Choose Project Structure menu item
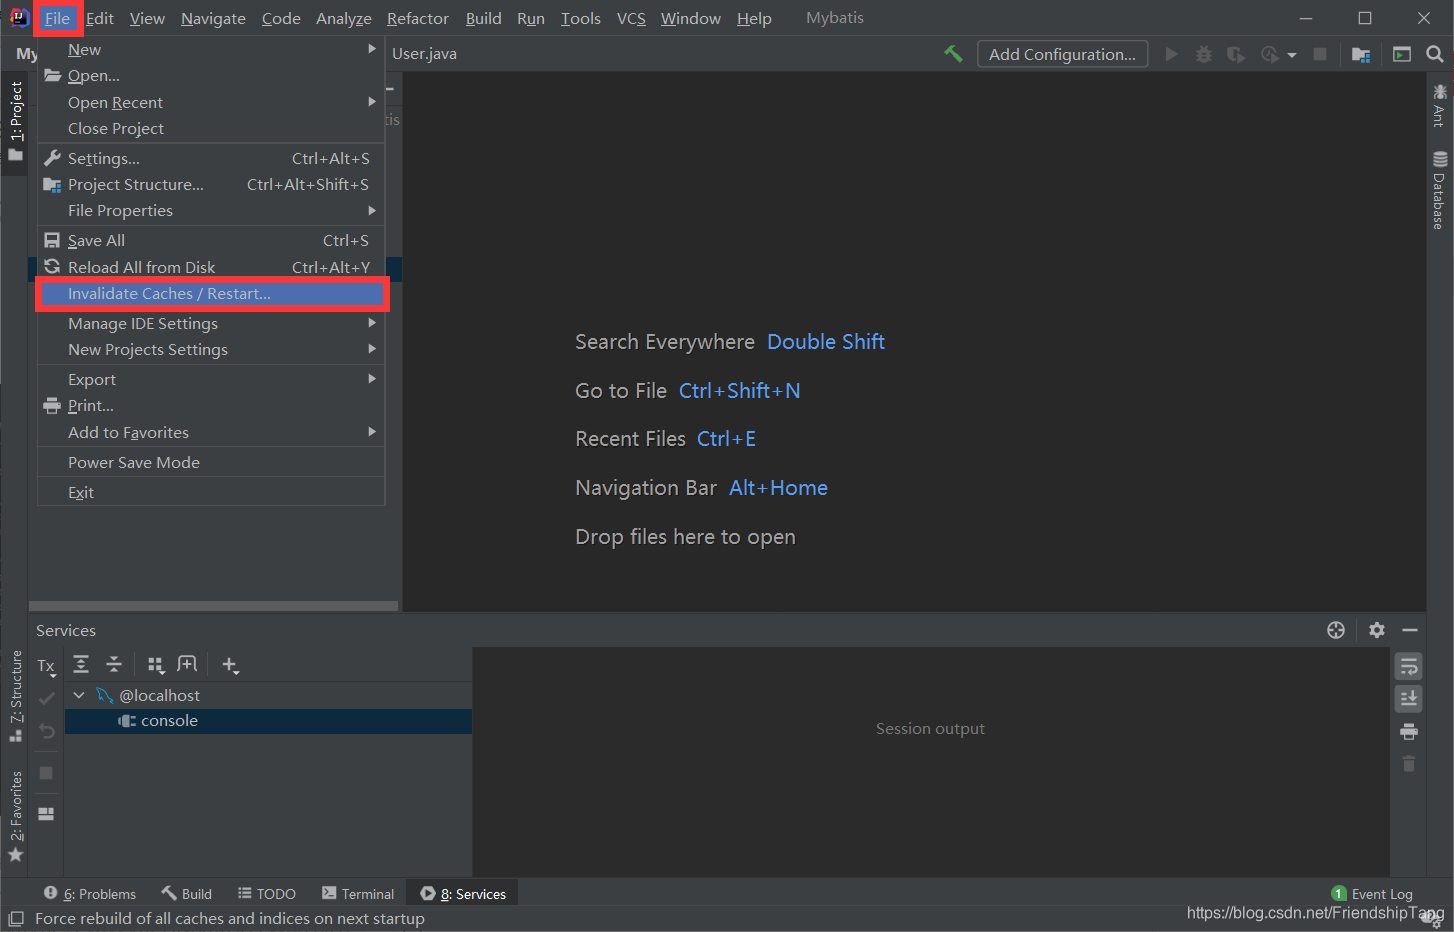This screenshot has height=932, width=1454. coord(211,184)
